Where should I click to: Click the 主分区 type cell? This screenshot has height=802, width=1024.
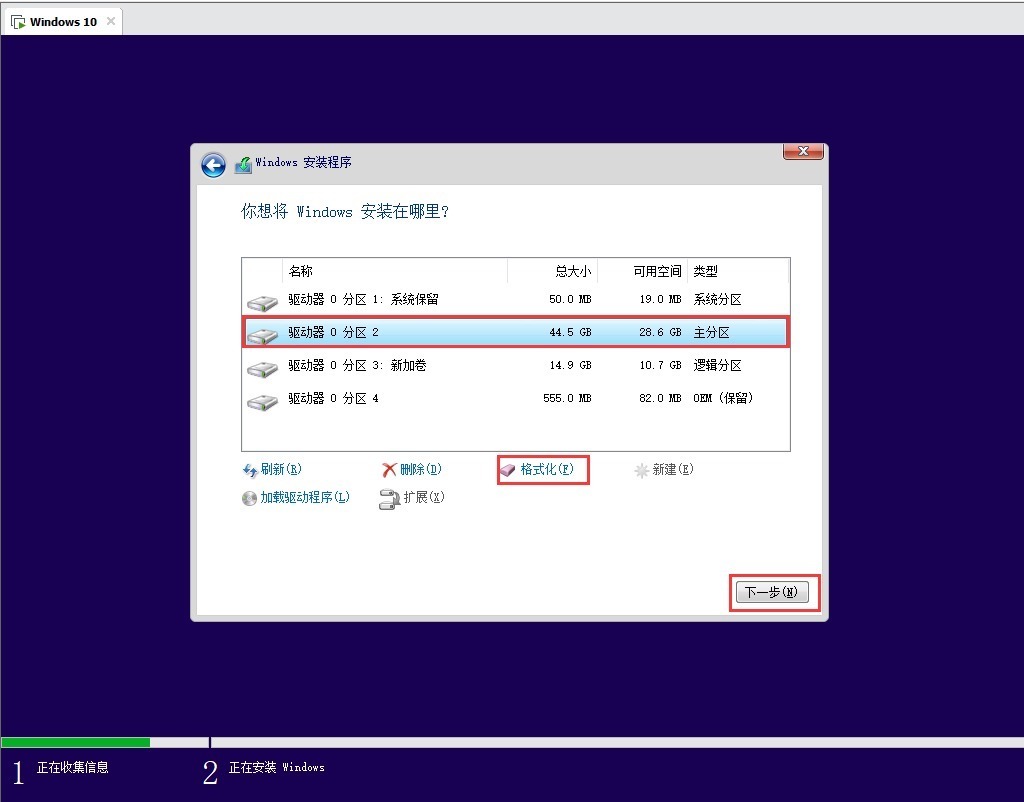[711, 332]
